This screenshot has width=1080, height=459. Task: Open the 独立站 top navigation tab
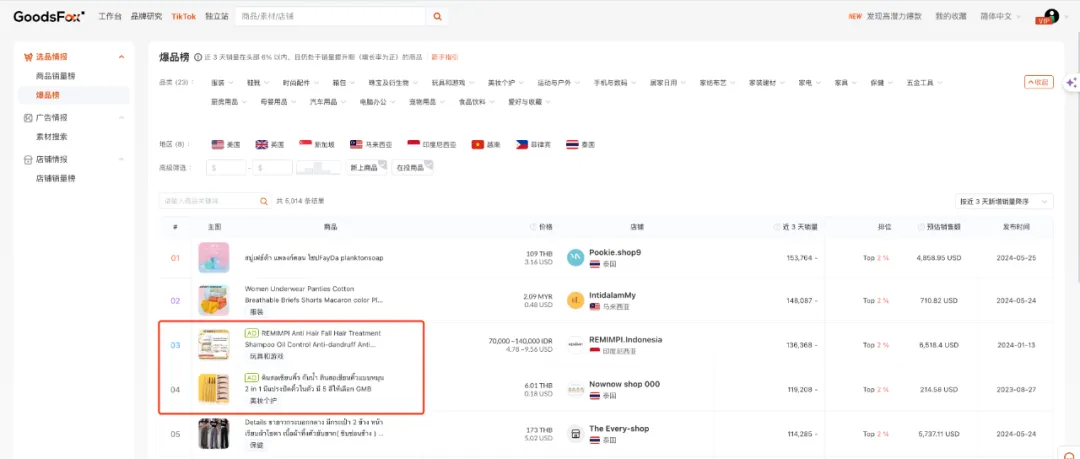[x=216, y=17]
